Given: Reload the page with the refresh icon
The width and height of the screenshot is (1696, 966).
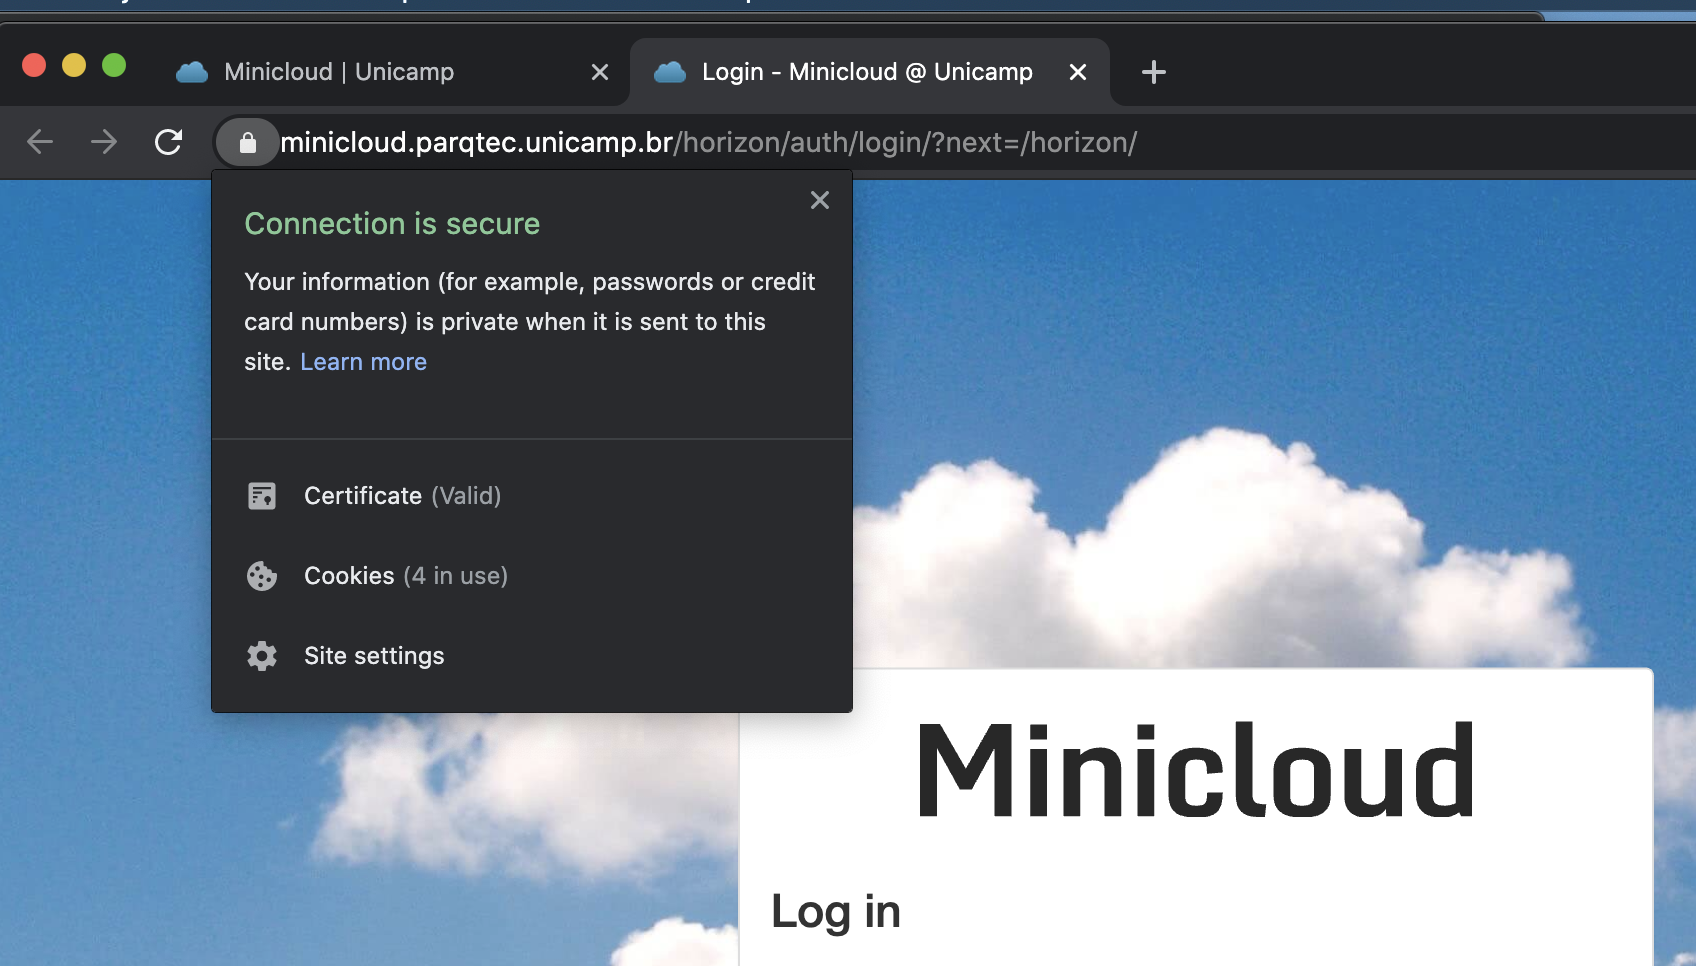Looking at the screenshot, I should [x=168, y=142].
